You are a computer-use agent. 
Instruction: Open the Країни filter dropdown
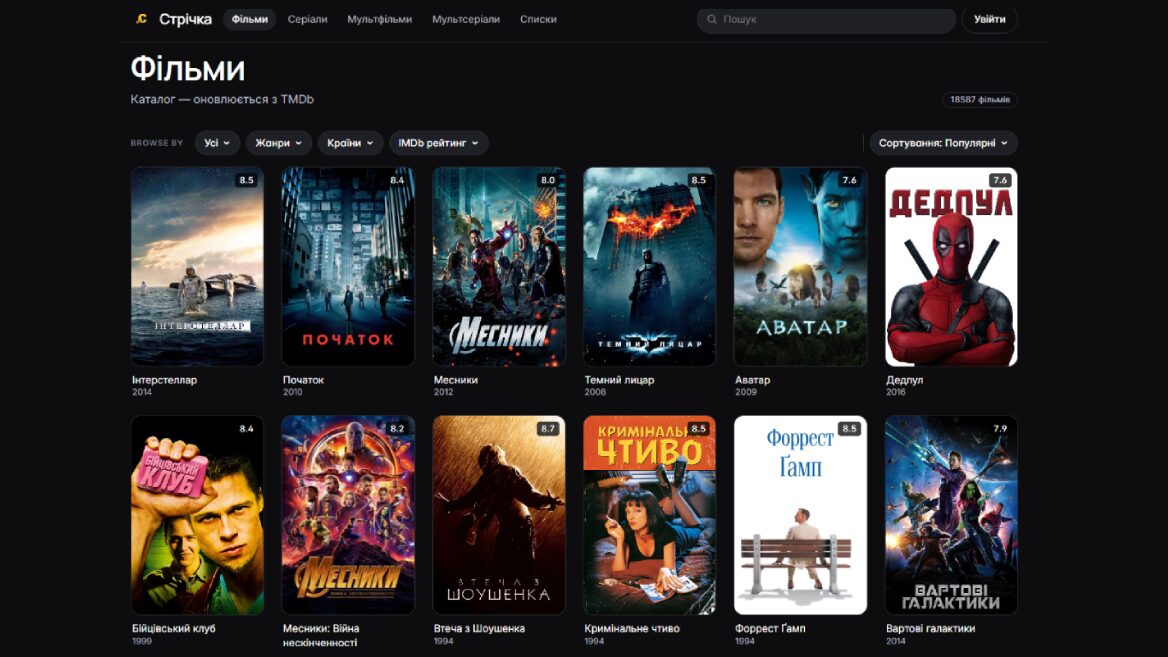(x=350, y=143)
